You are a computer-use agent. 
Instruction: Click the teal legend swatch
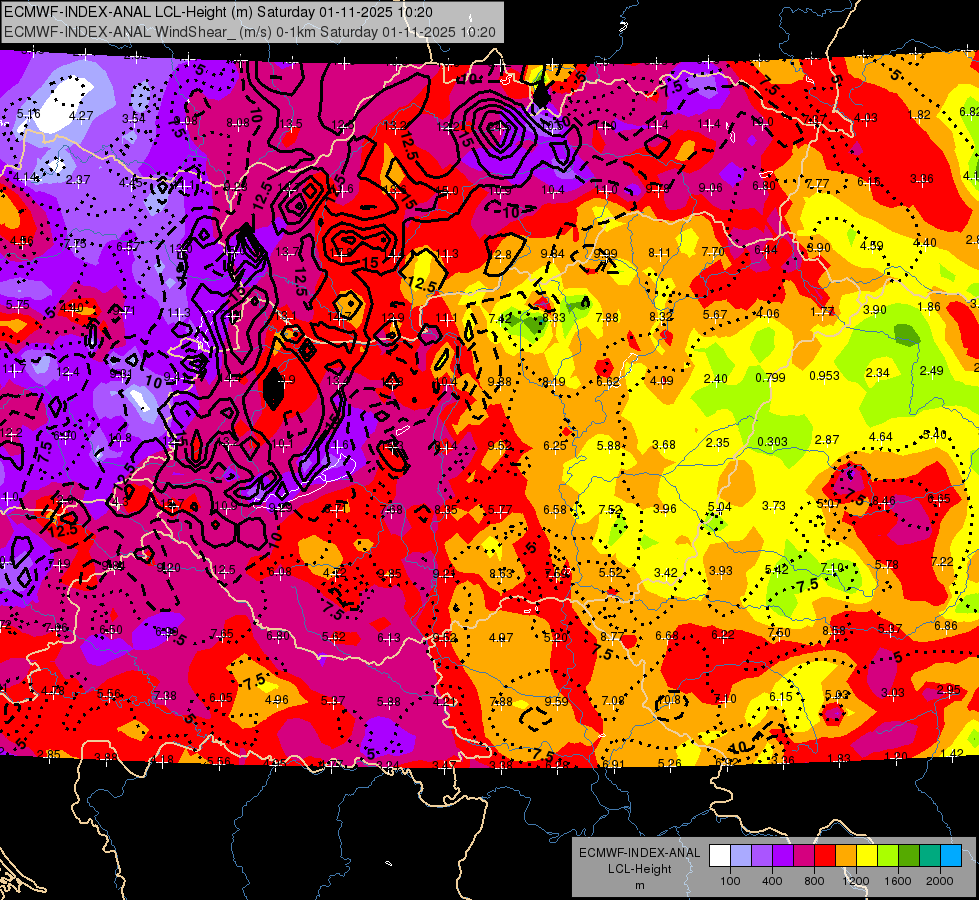click(930, 856)
